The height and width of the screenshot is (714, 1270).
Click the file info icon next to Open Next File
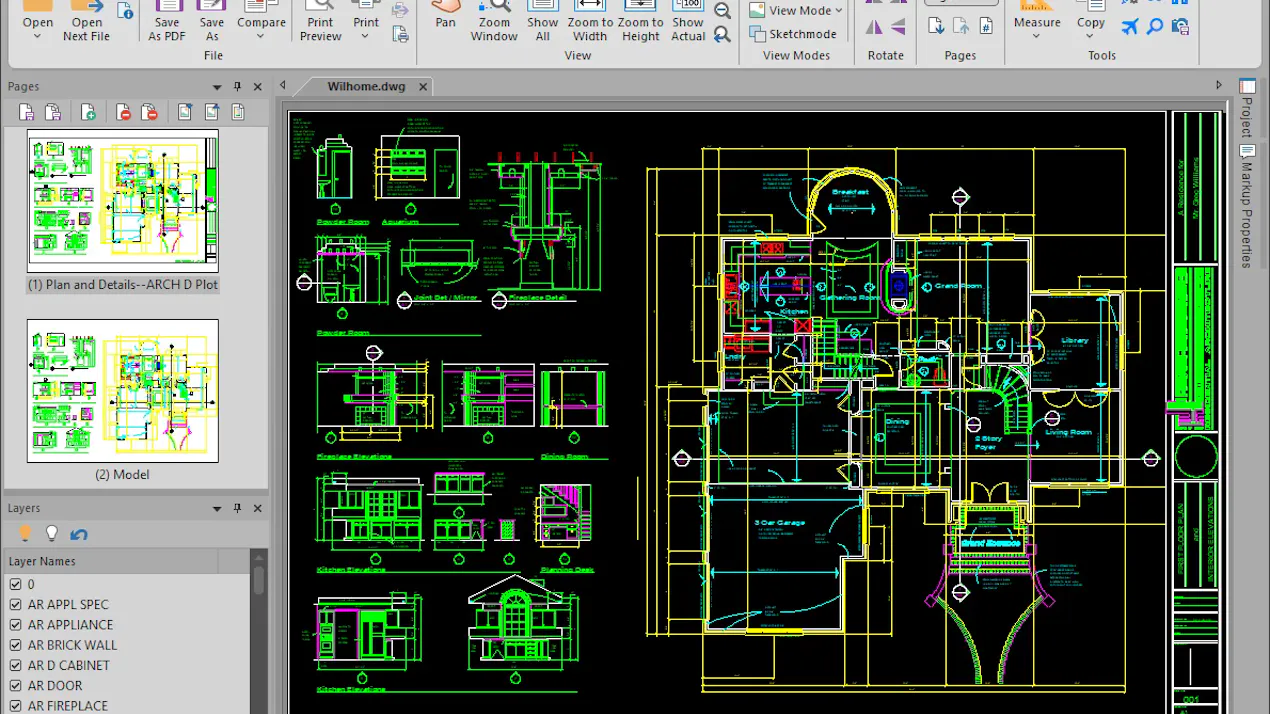tap(125, 11)
